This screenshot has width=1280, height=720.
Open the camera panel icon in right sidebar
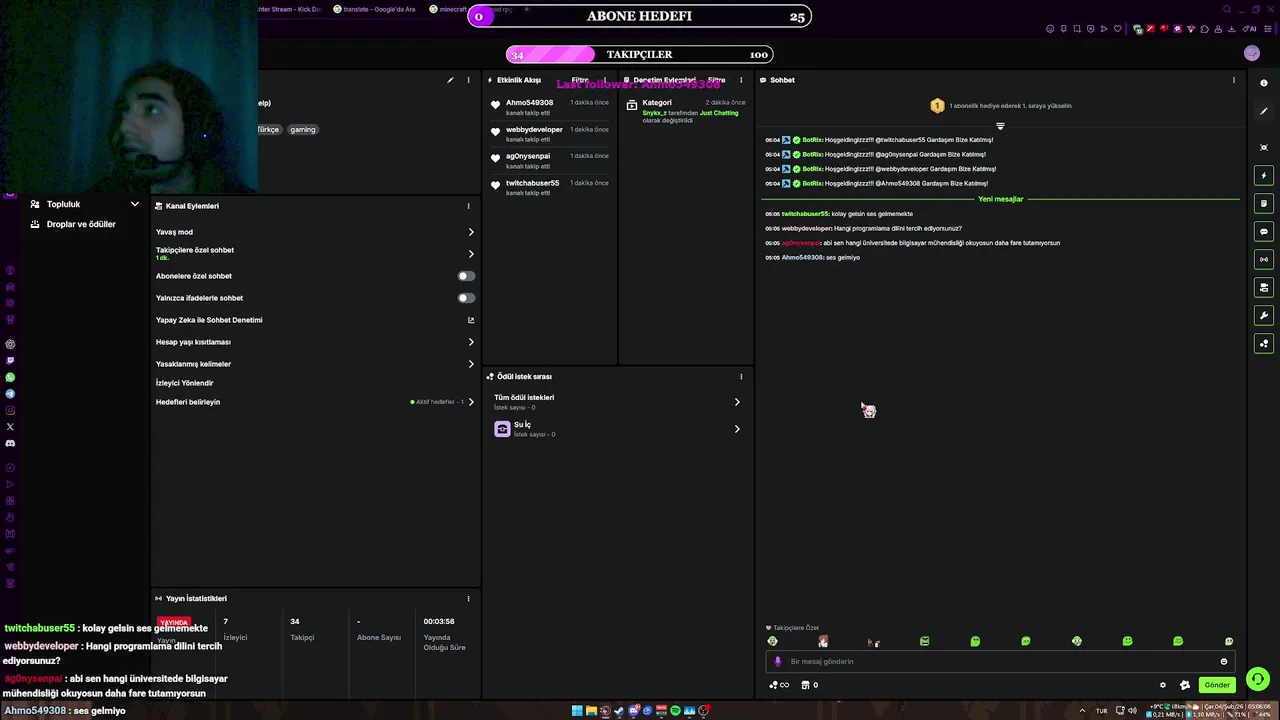click(x=1264, y=287)
